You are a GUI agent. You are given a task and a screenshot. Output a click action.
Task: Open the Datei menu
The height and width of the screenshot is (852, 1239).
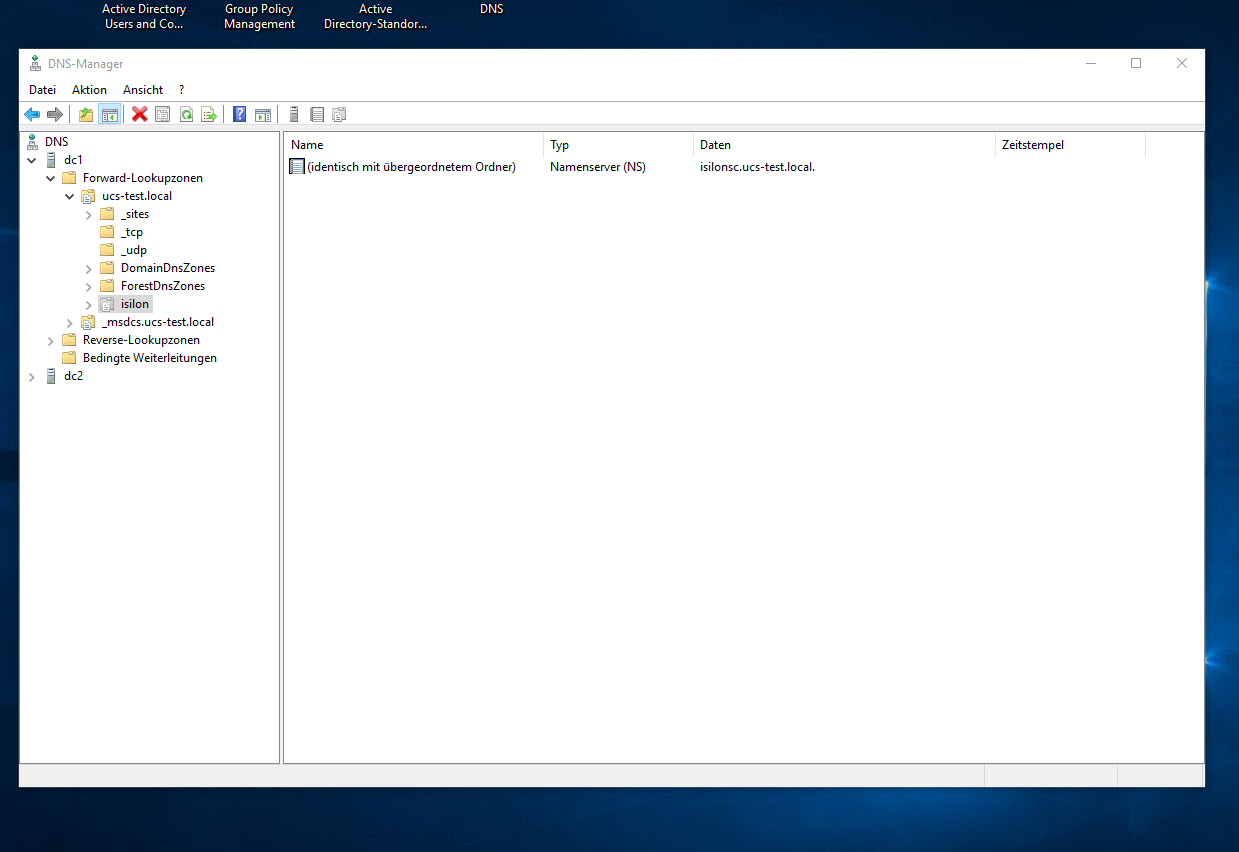click(x=42, y=90)
